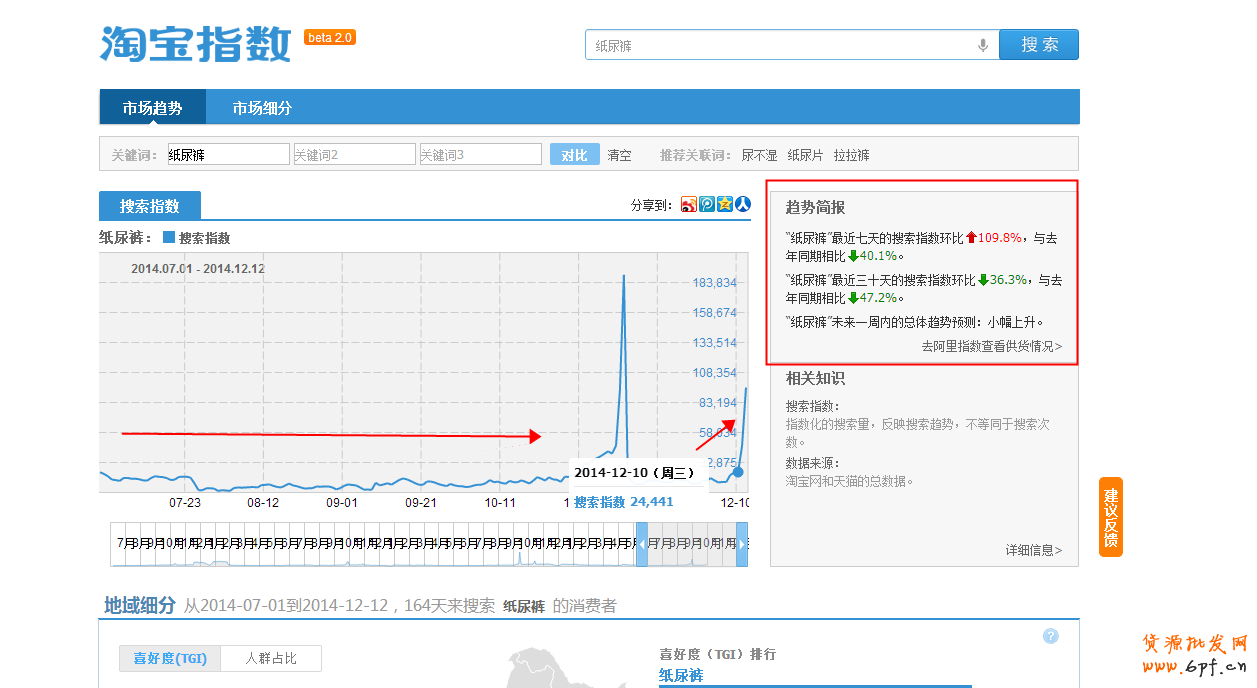Viewport: 1257px width, 688px height.
Task: Click the 清空 clear link
Action: click(619, 155)
